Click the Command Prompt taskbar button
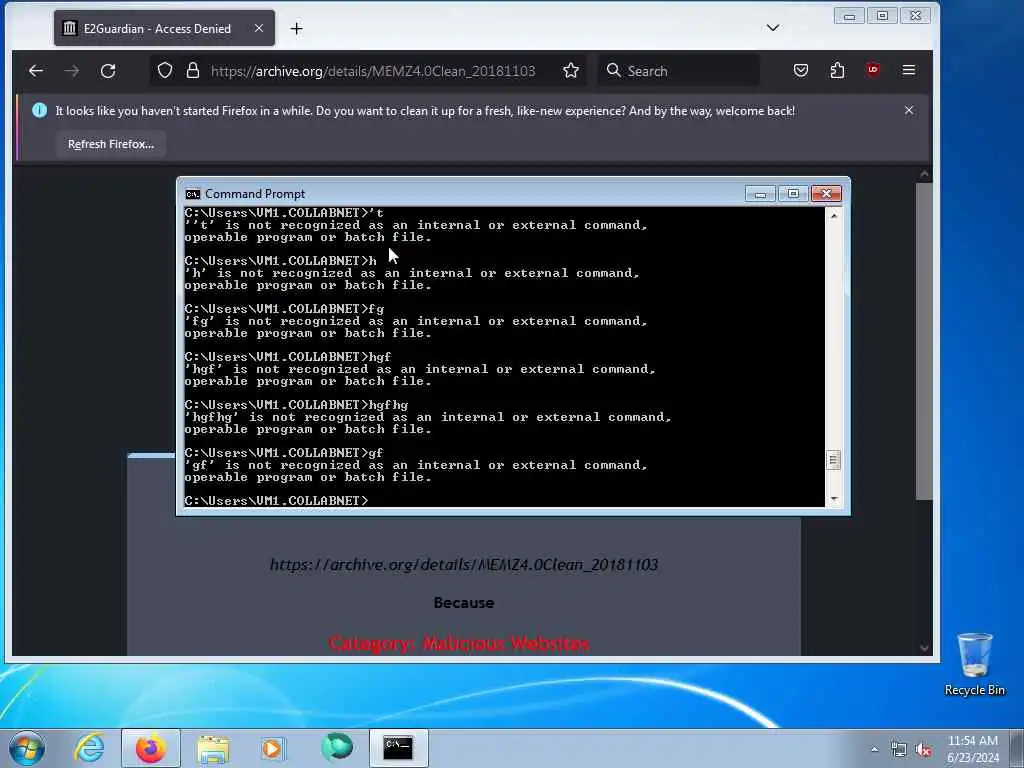The width and height of the screenshot is (1024, 768). point(398,748)
